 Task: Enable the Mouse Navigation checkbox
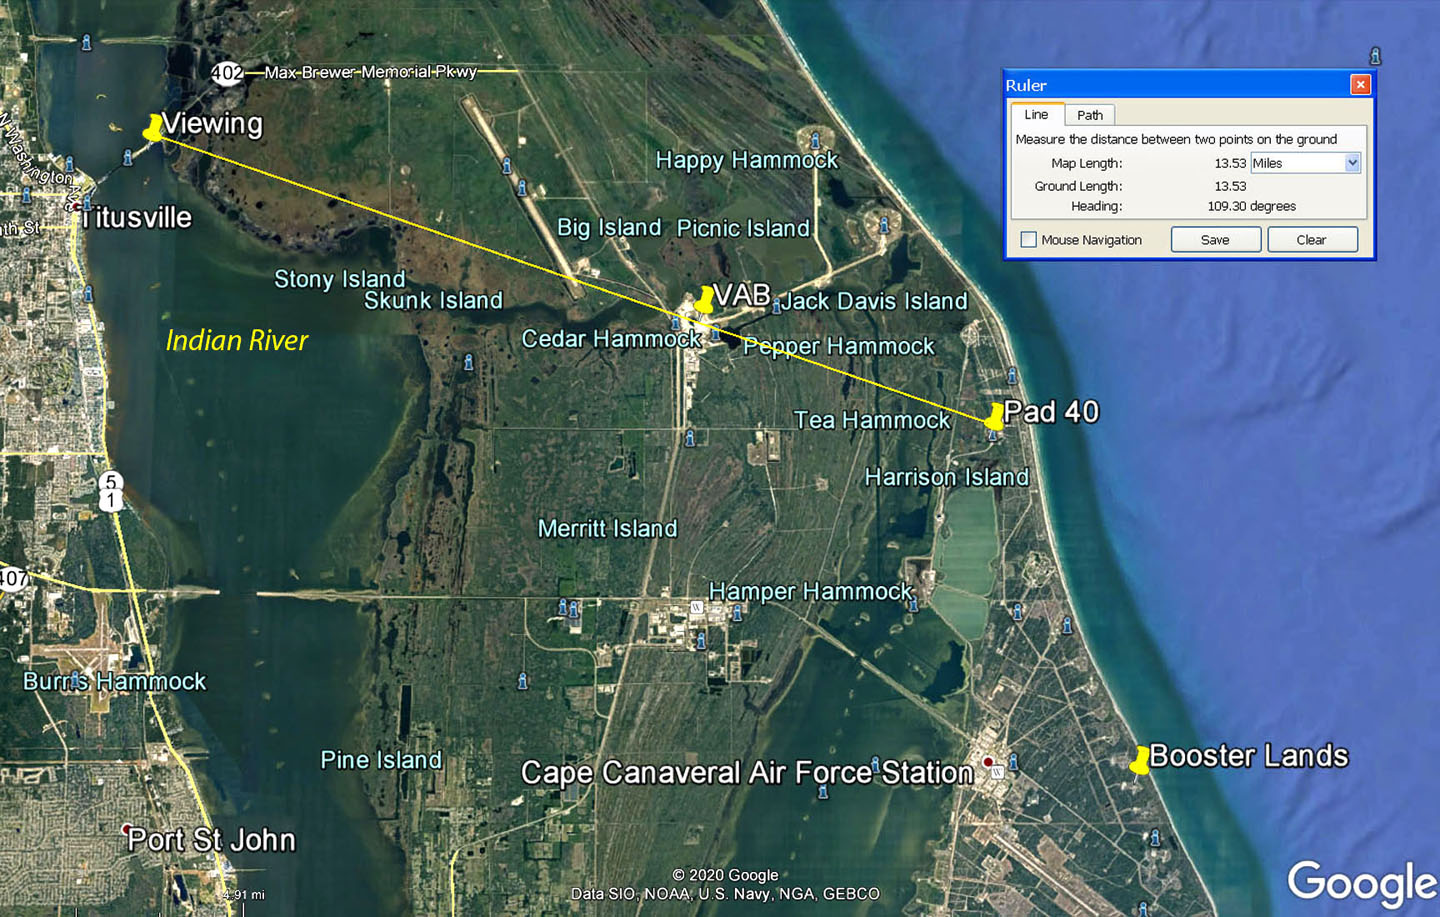coord(1028,240)
